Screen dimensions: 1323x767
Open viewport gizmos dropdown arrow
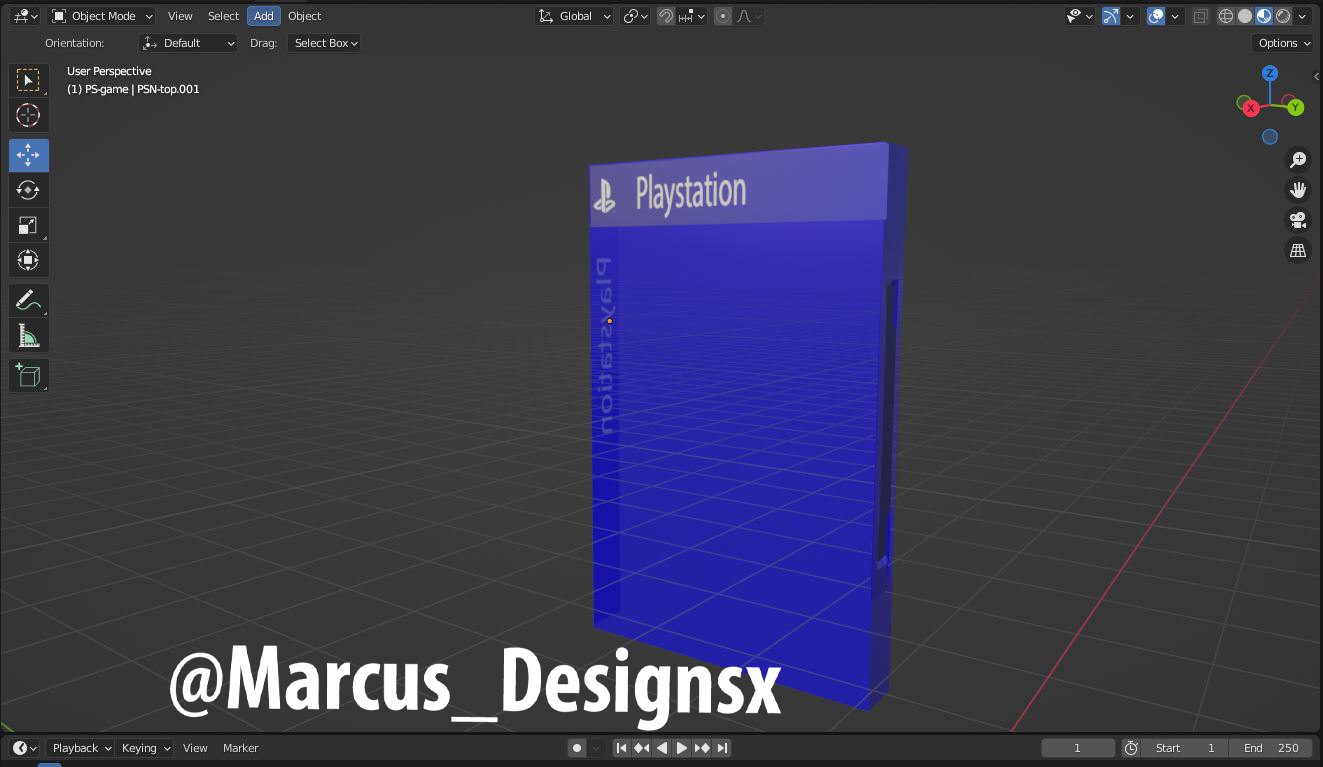1130,16
